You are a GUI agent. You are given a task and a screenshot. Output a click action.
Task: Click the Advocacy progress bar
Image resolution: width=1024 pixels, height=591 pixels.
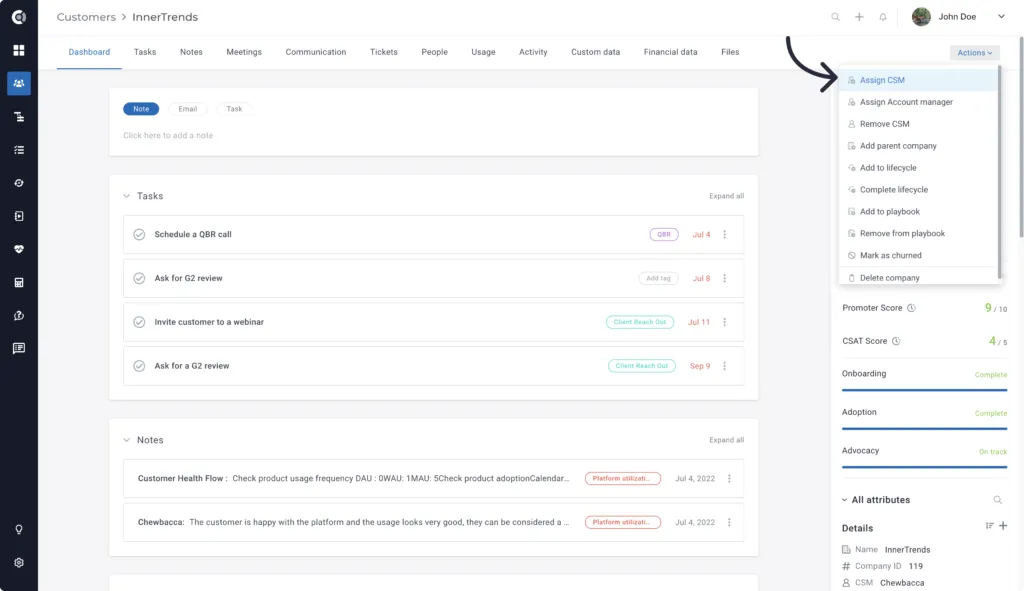(x=924, y=467)
